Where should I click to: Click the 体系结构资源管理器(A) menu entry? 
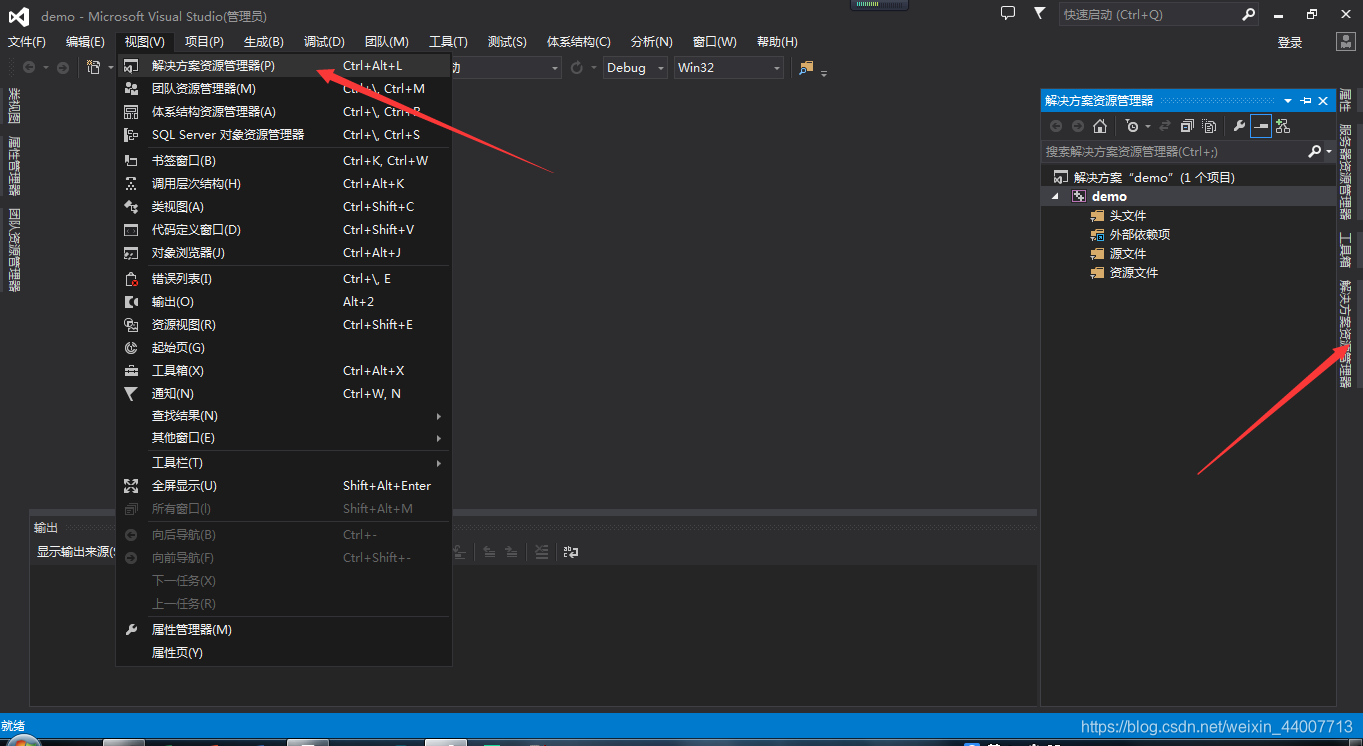point(284,111)
